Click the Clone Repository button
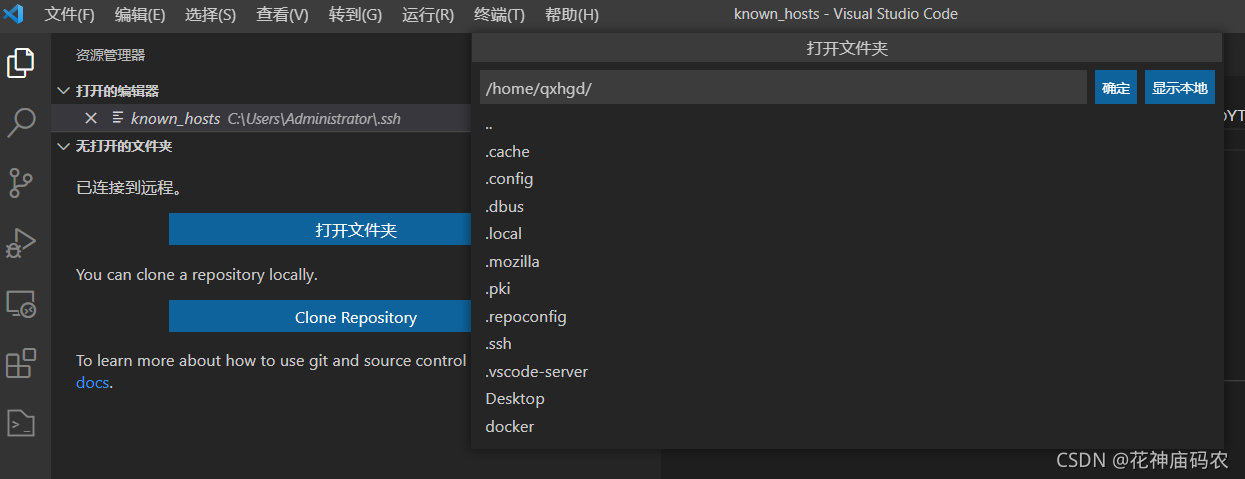 point(320,318)
